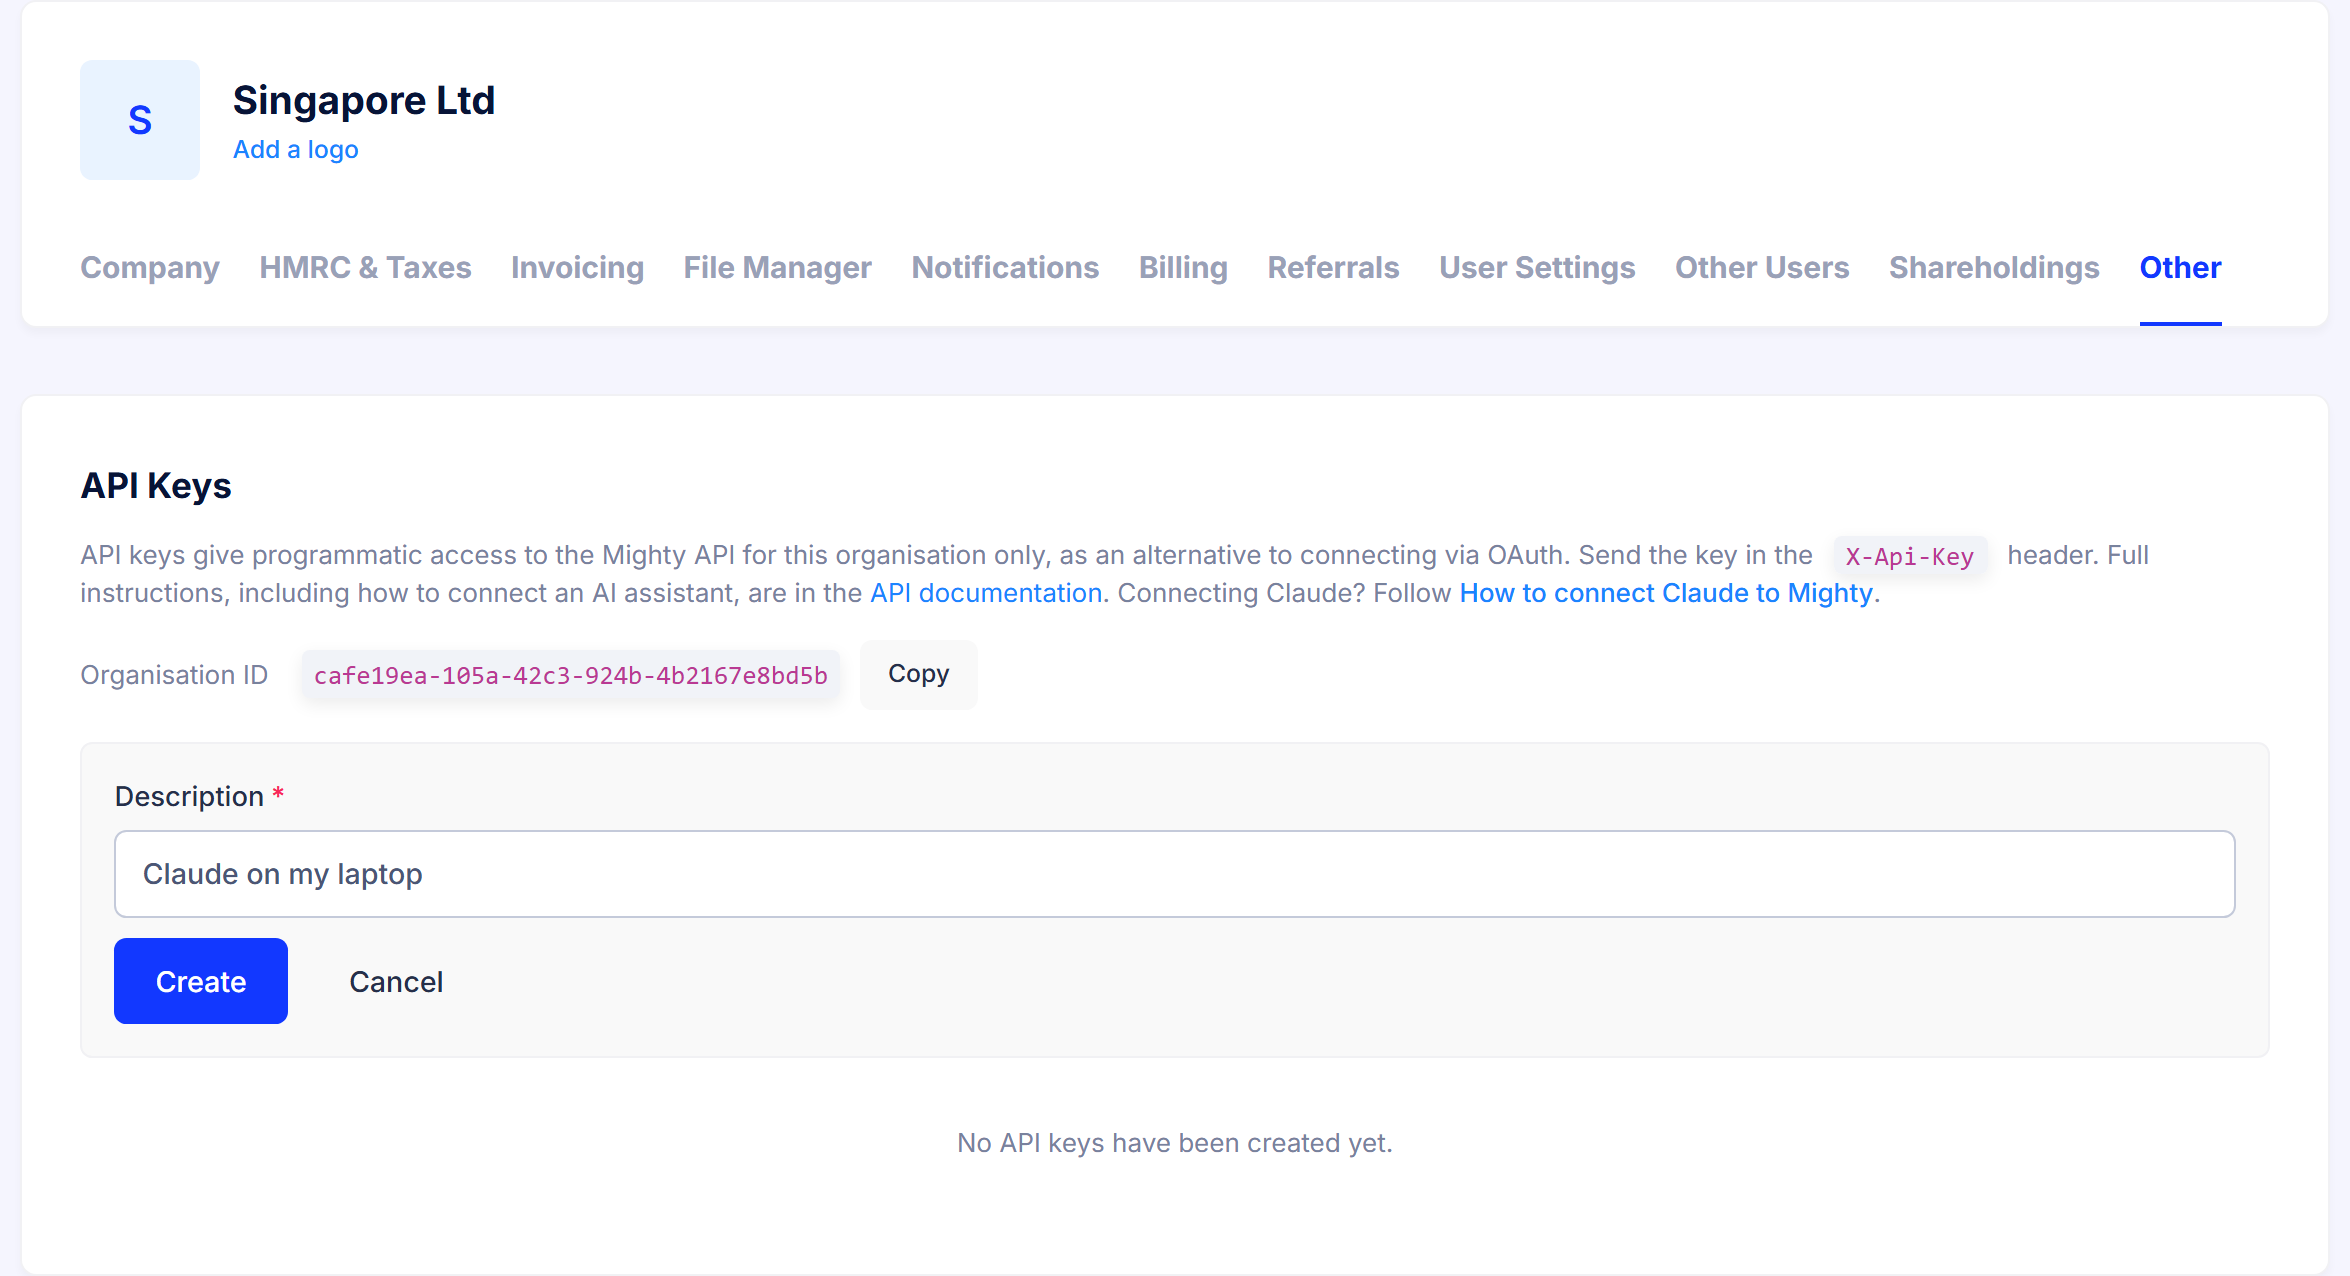The width and height of the screenshot is (2350, 1276).
Task: Open the Billing tab
Action: coord(1183,267)
